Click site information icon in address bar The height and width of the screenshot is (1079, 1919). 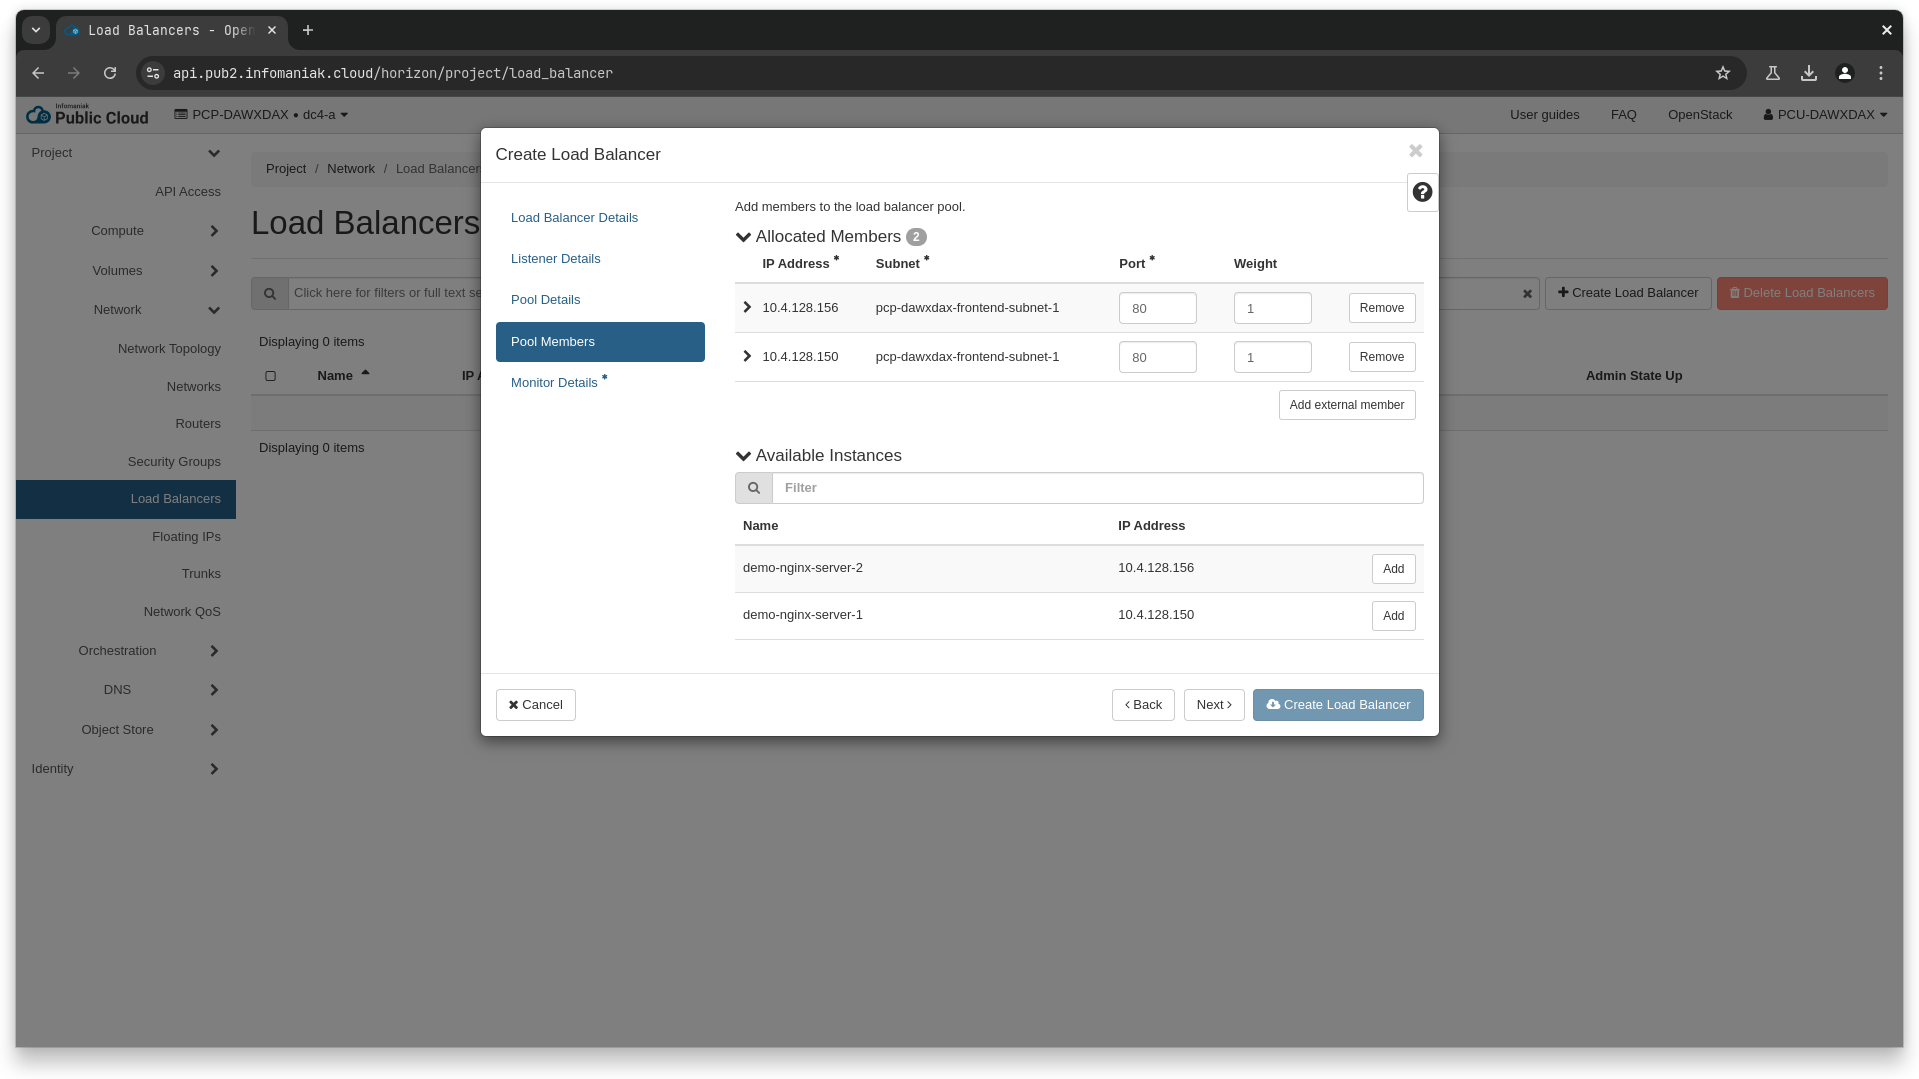153,73
